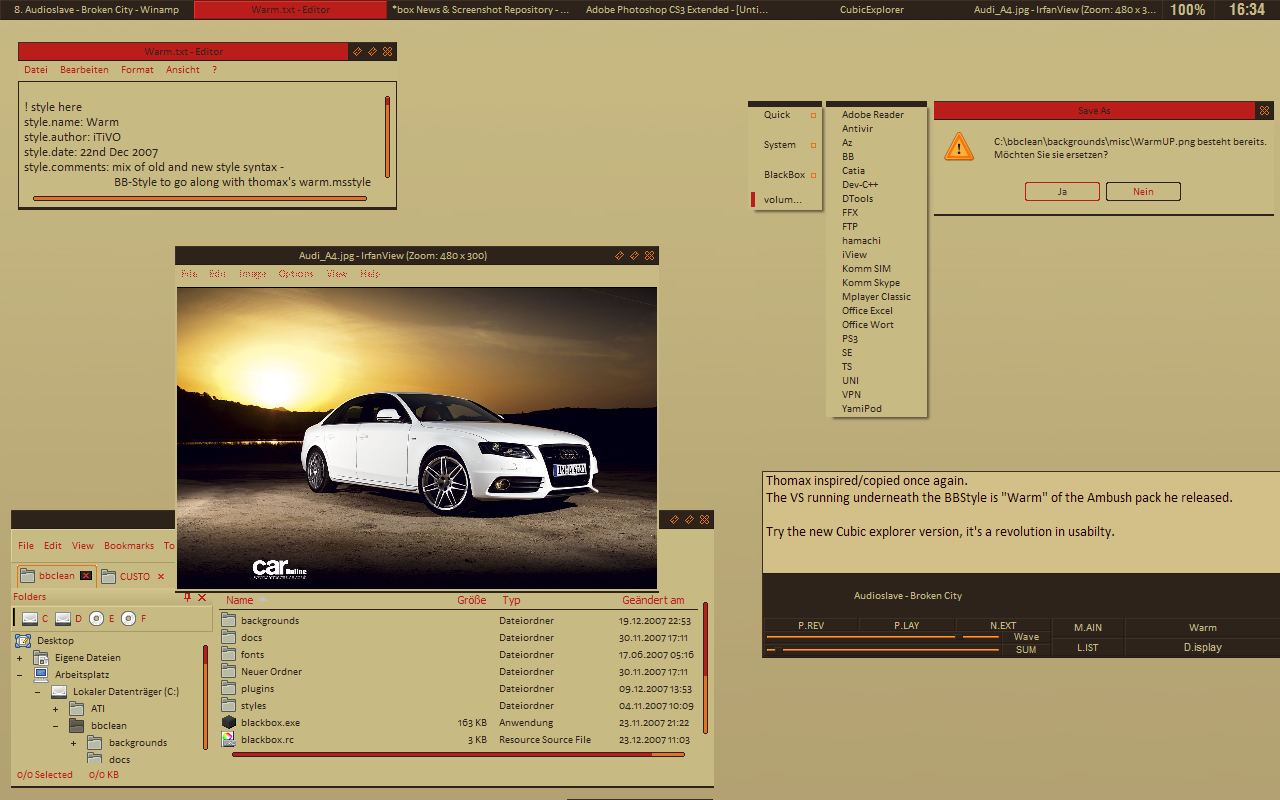The width and height of the screenshot is (1280, 800).
Task: Open the Bookmarks menu in CubicExplorer
Action: point(129,546)
